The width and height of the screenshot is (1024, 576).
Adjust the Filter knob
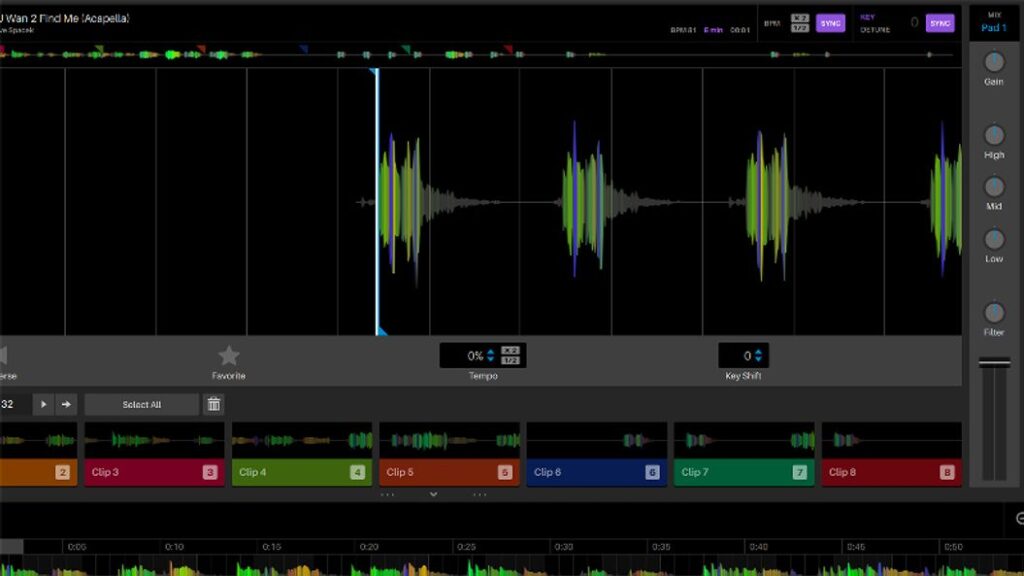pos(994,313)
